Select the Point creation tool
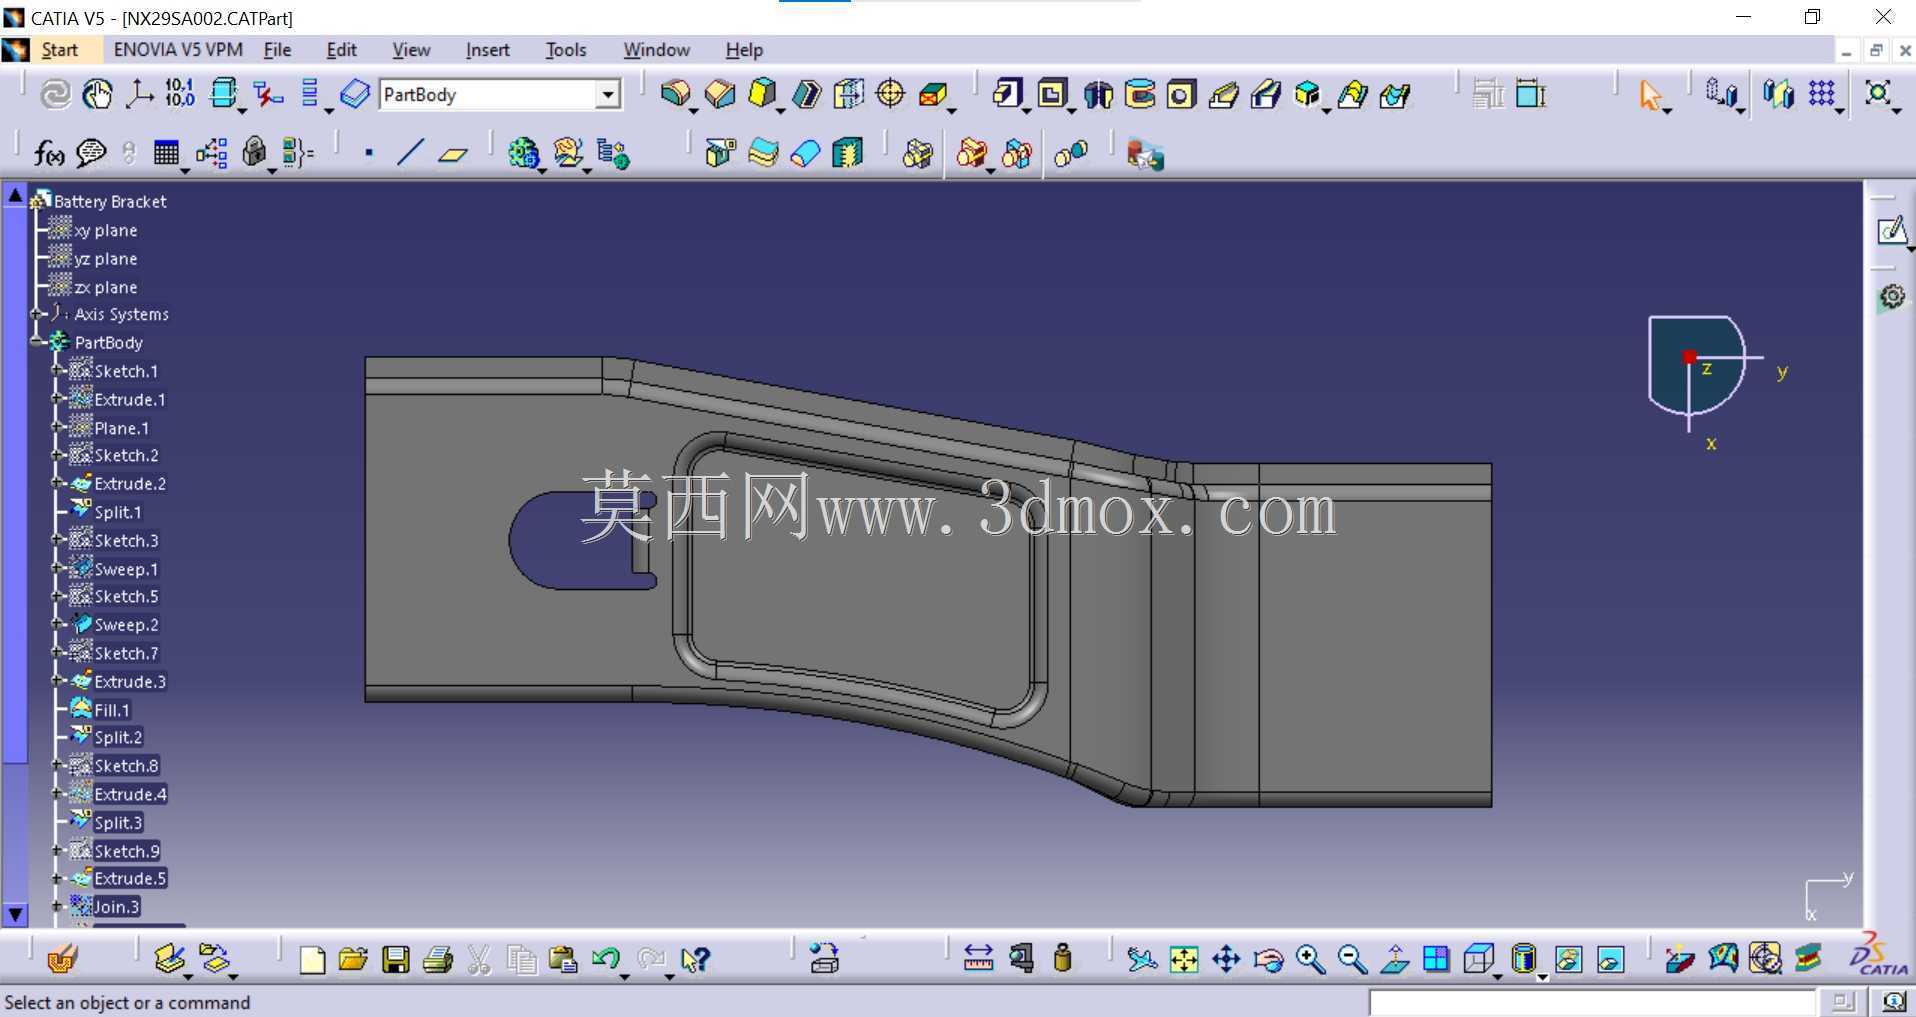Screen dimensions: 1916x1017 369,153
